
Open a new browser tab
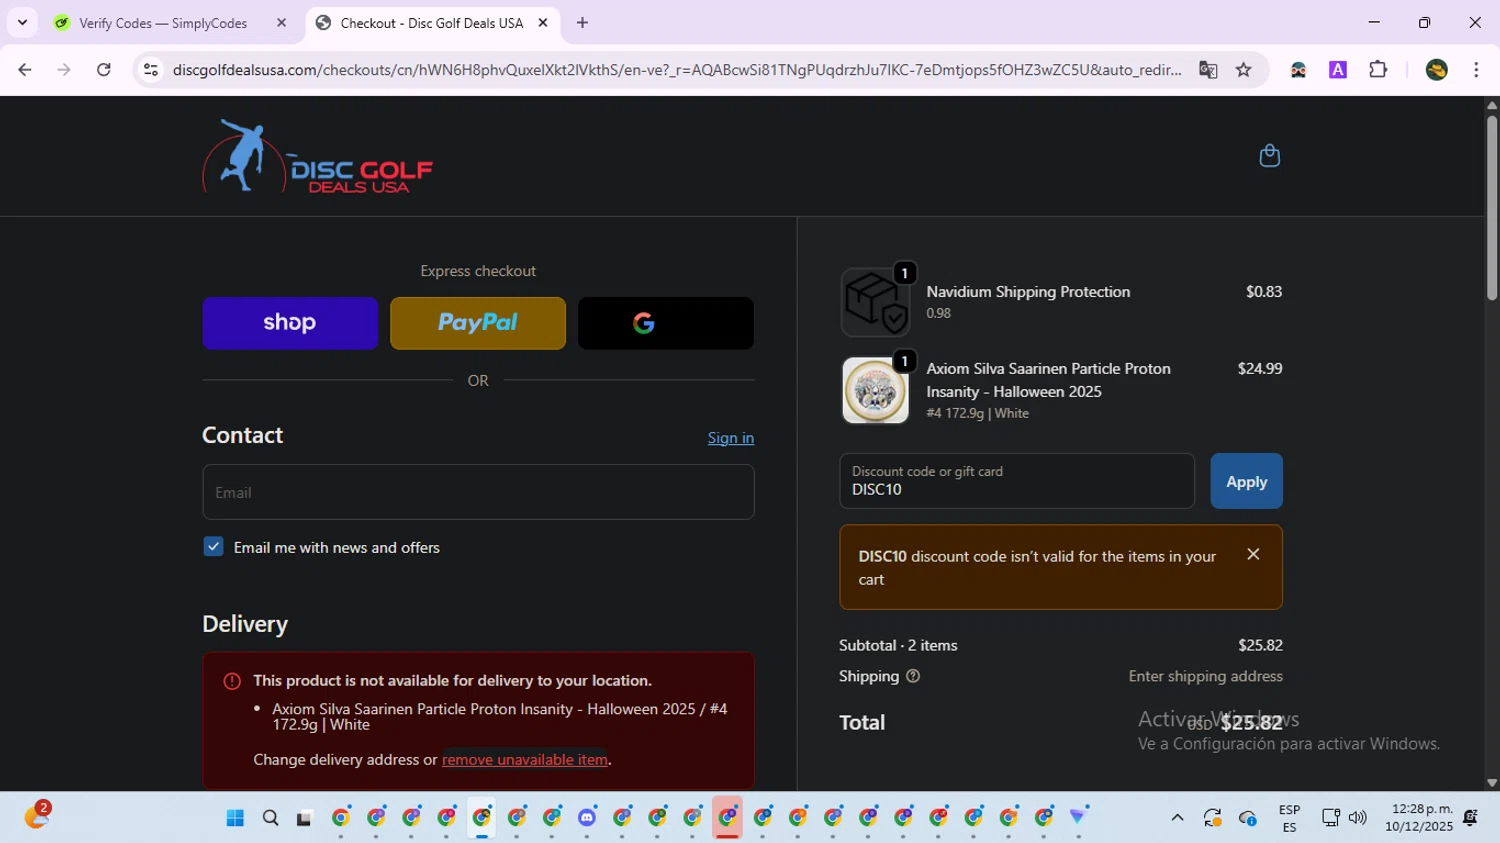(582, 23)
